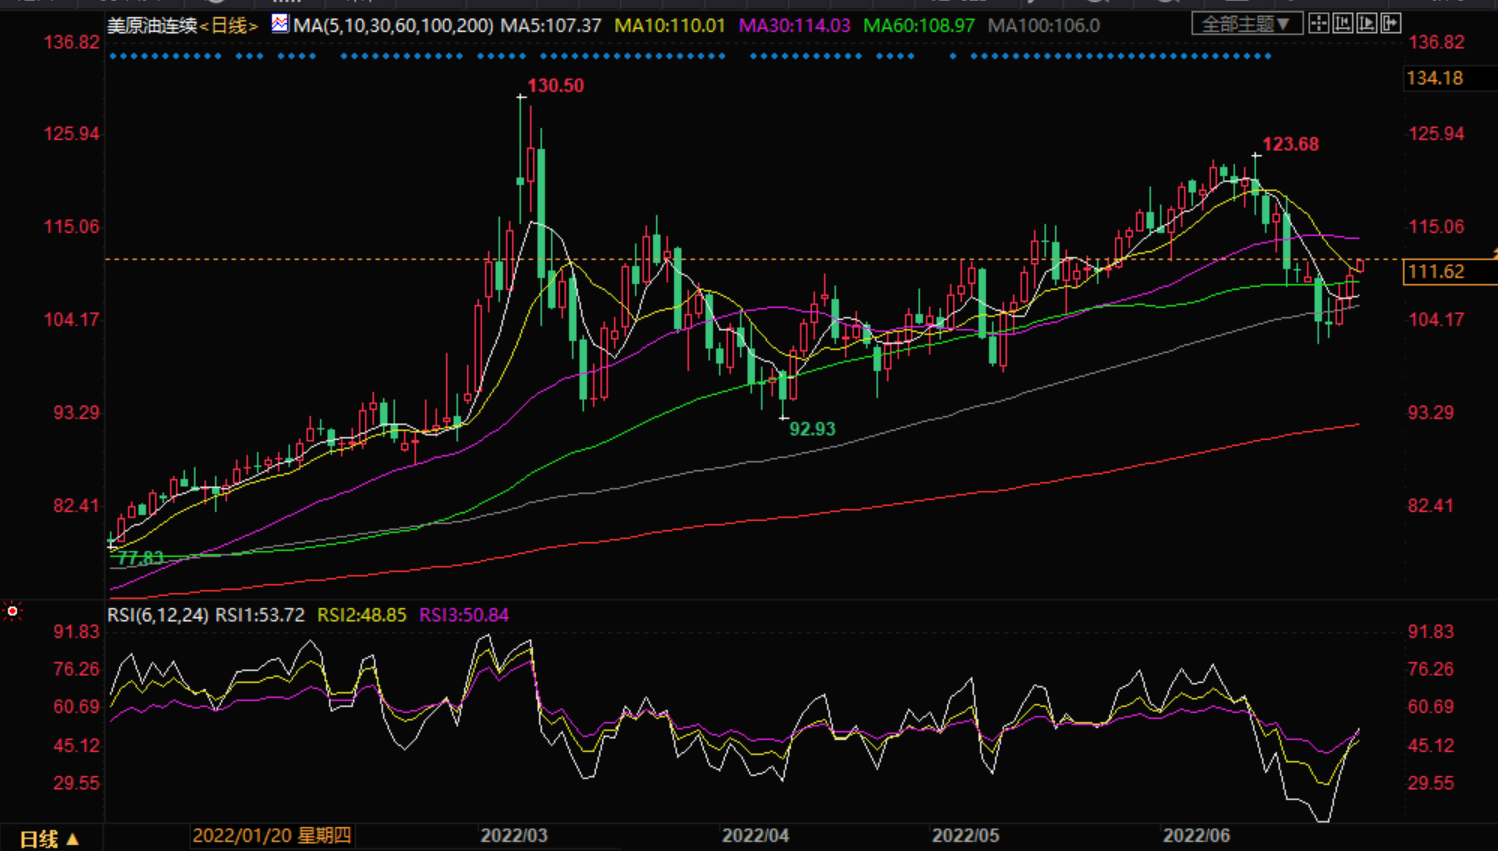
Task: Click the 美原油连续 contract name
Action: pos(152,25)
